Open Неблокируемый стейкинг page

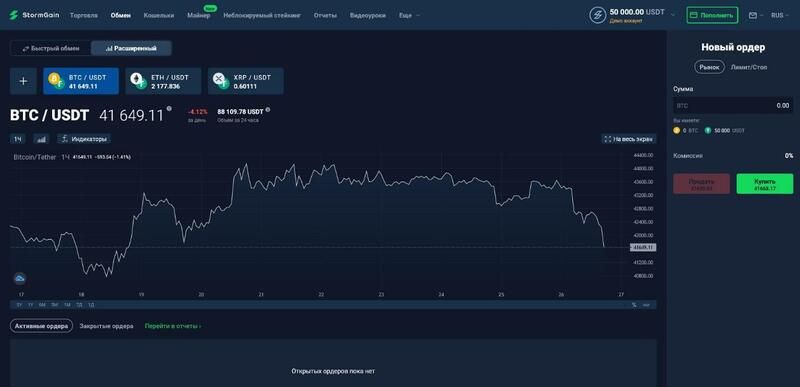262,15
